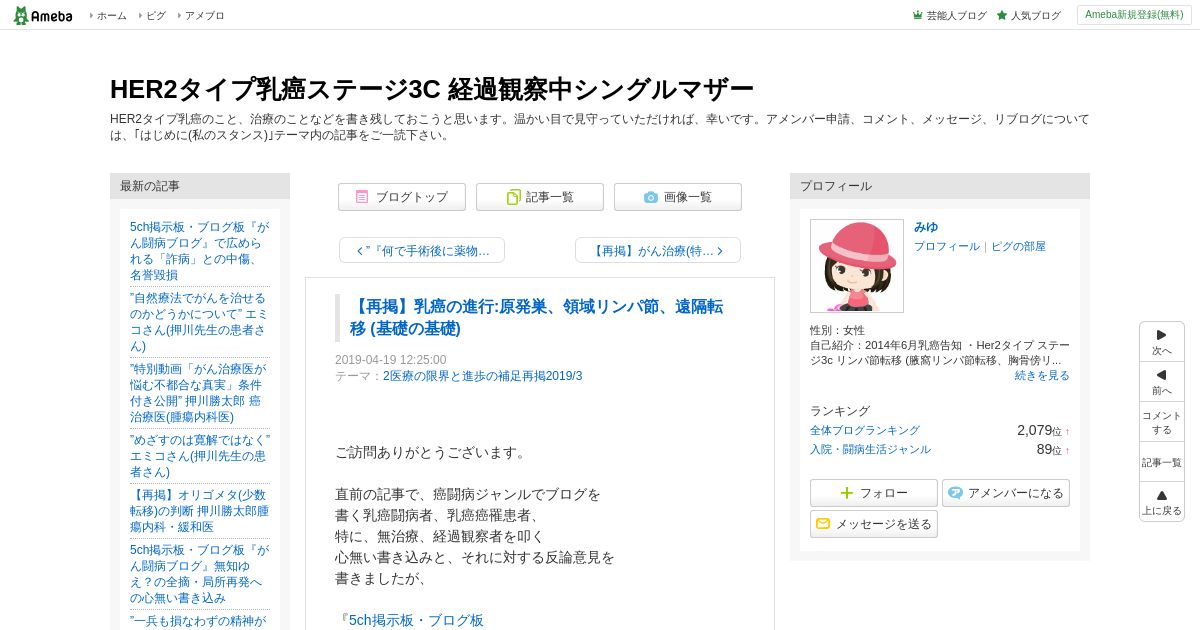This screenshot has width=1200, height=630.
Task: Follow the 5ch掲示板・ブログ板 link in article body
Action: 416,620
